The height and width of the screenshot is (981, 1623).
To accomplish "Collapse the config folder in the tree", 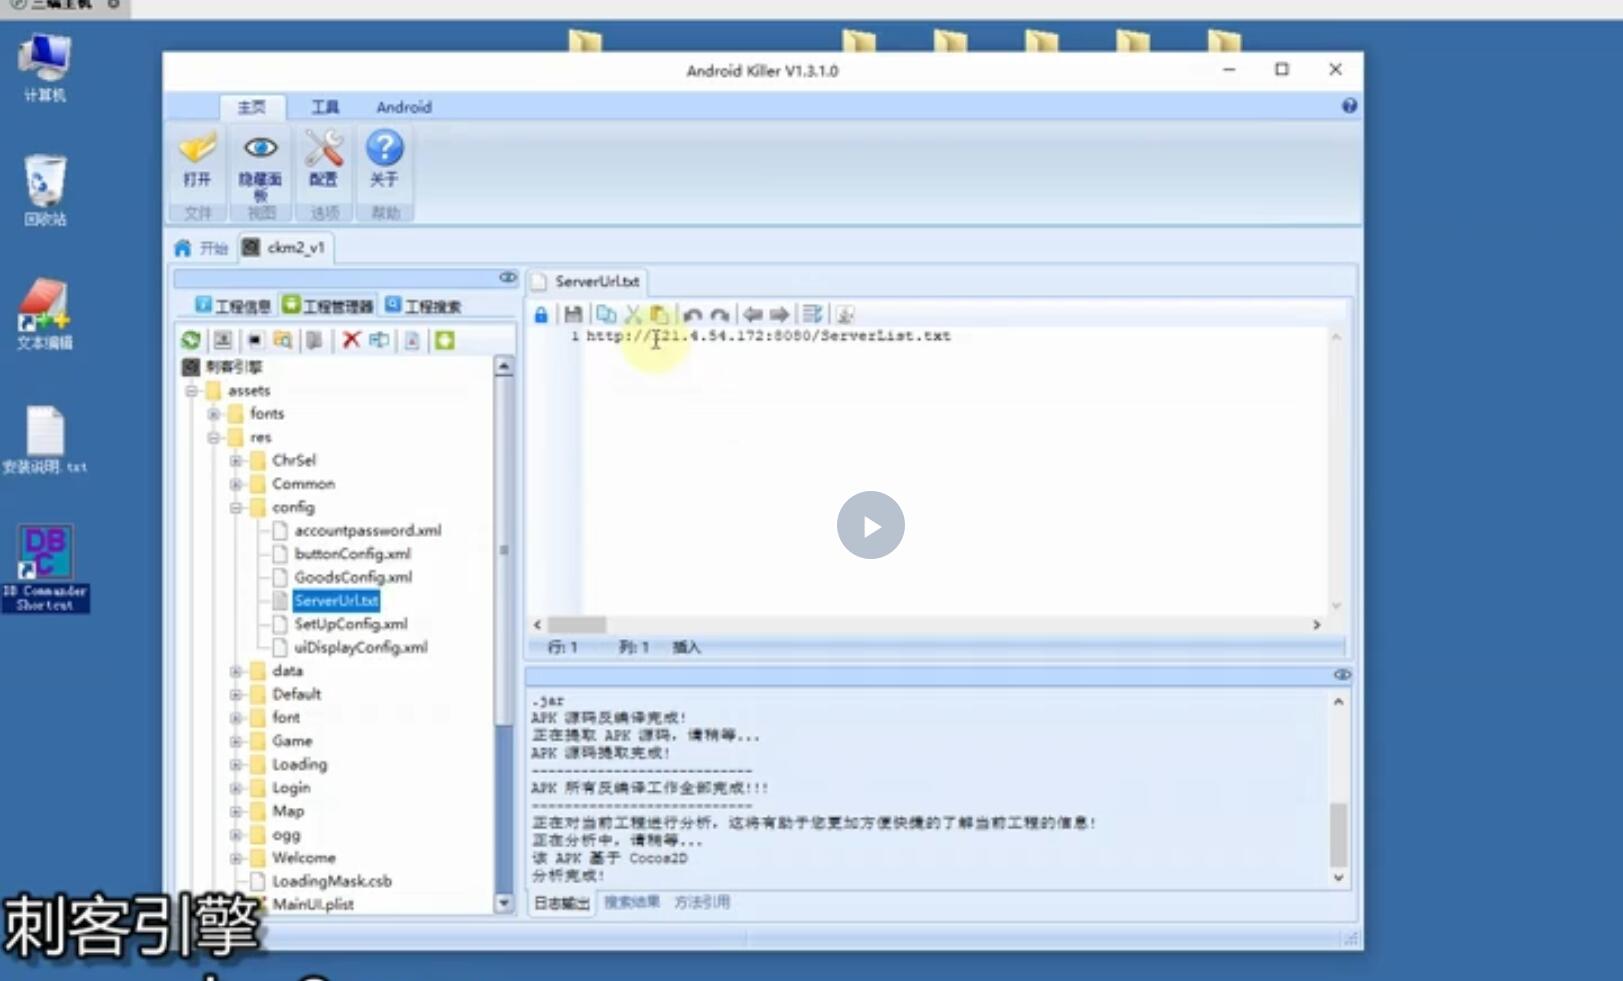I will tap(236, 508).
